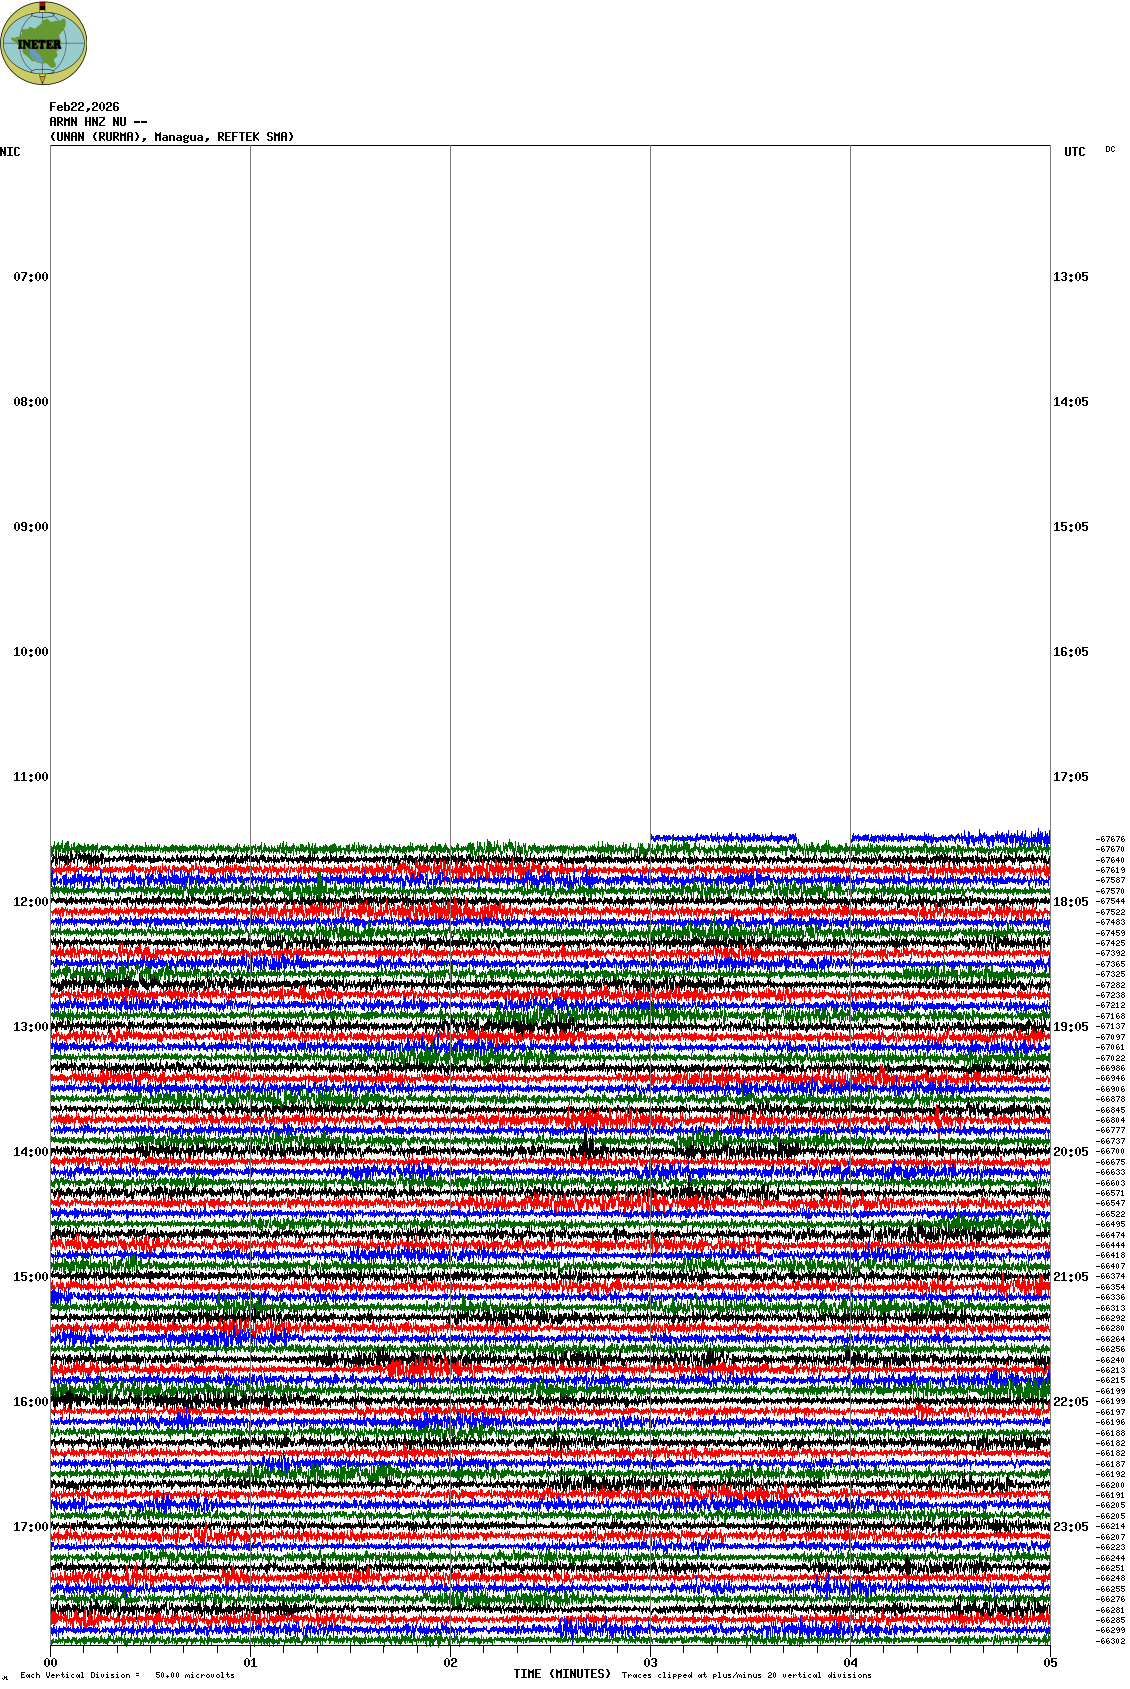The image size is (1130, 1689).
Task: Click the TIME (MINUTES) axis title
Action: pos(562,1673)
